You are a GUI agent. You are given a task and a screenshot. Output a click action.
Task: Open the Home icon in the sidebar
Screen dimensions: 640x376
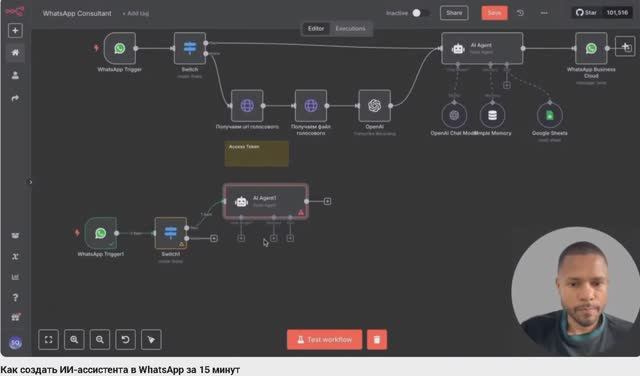click(x=15, y=52)
